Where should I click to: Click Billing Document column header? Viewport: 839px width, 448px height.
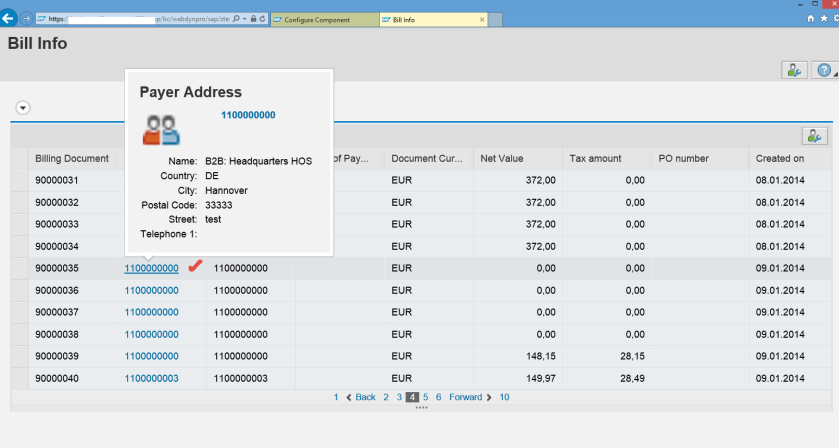click(72, 158)
